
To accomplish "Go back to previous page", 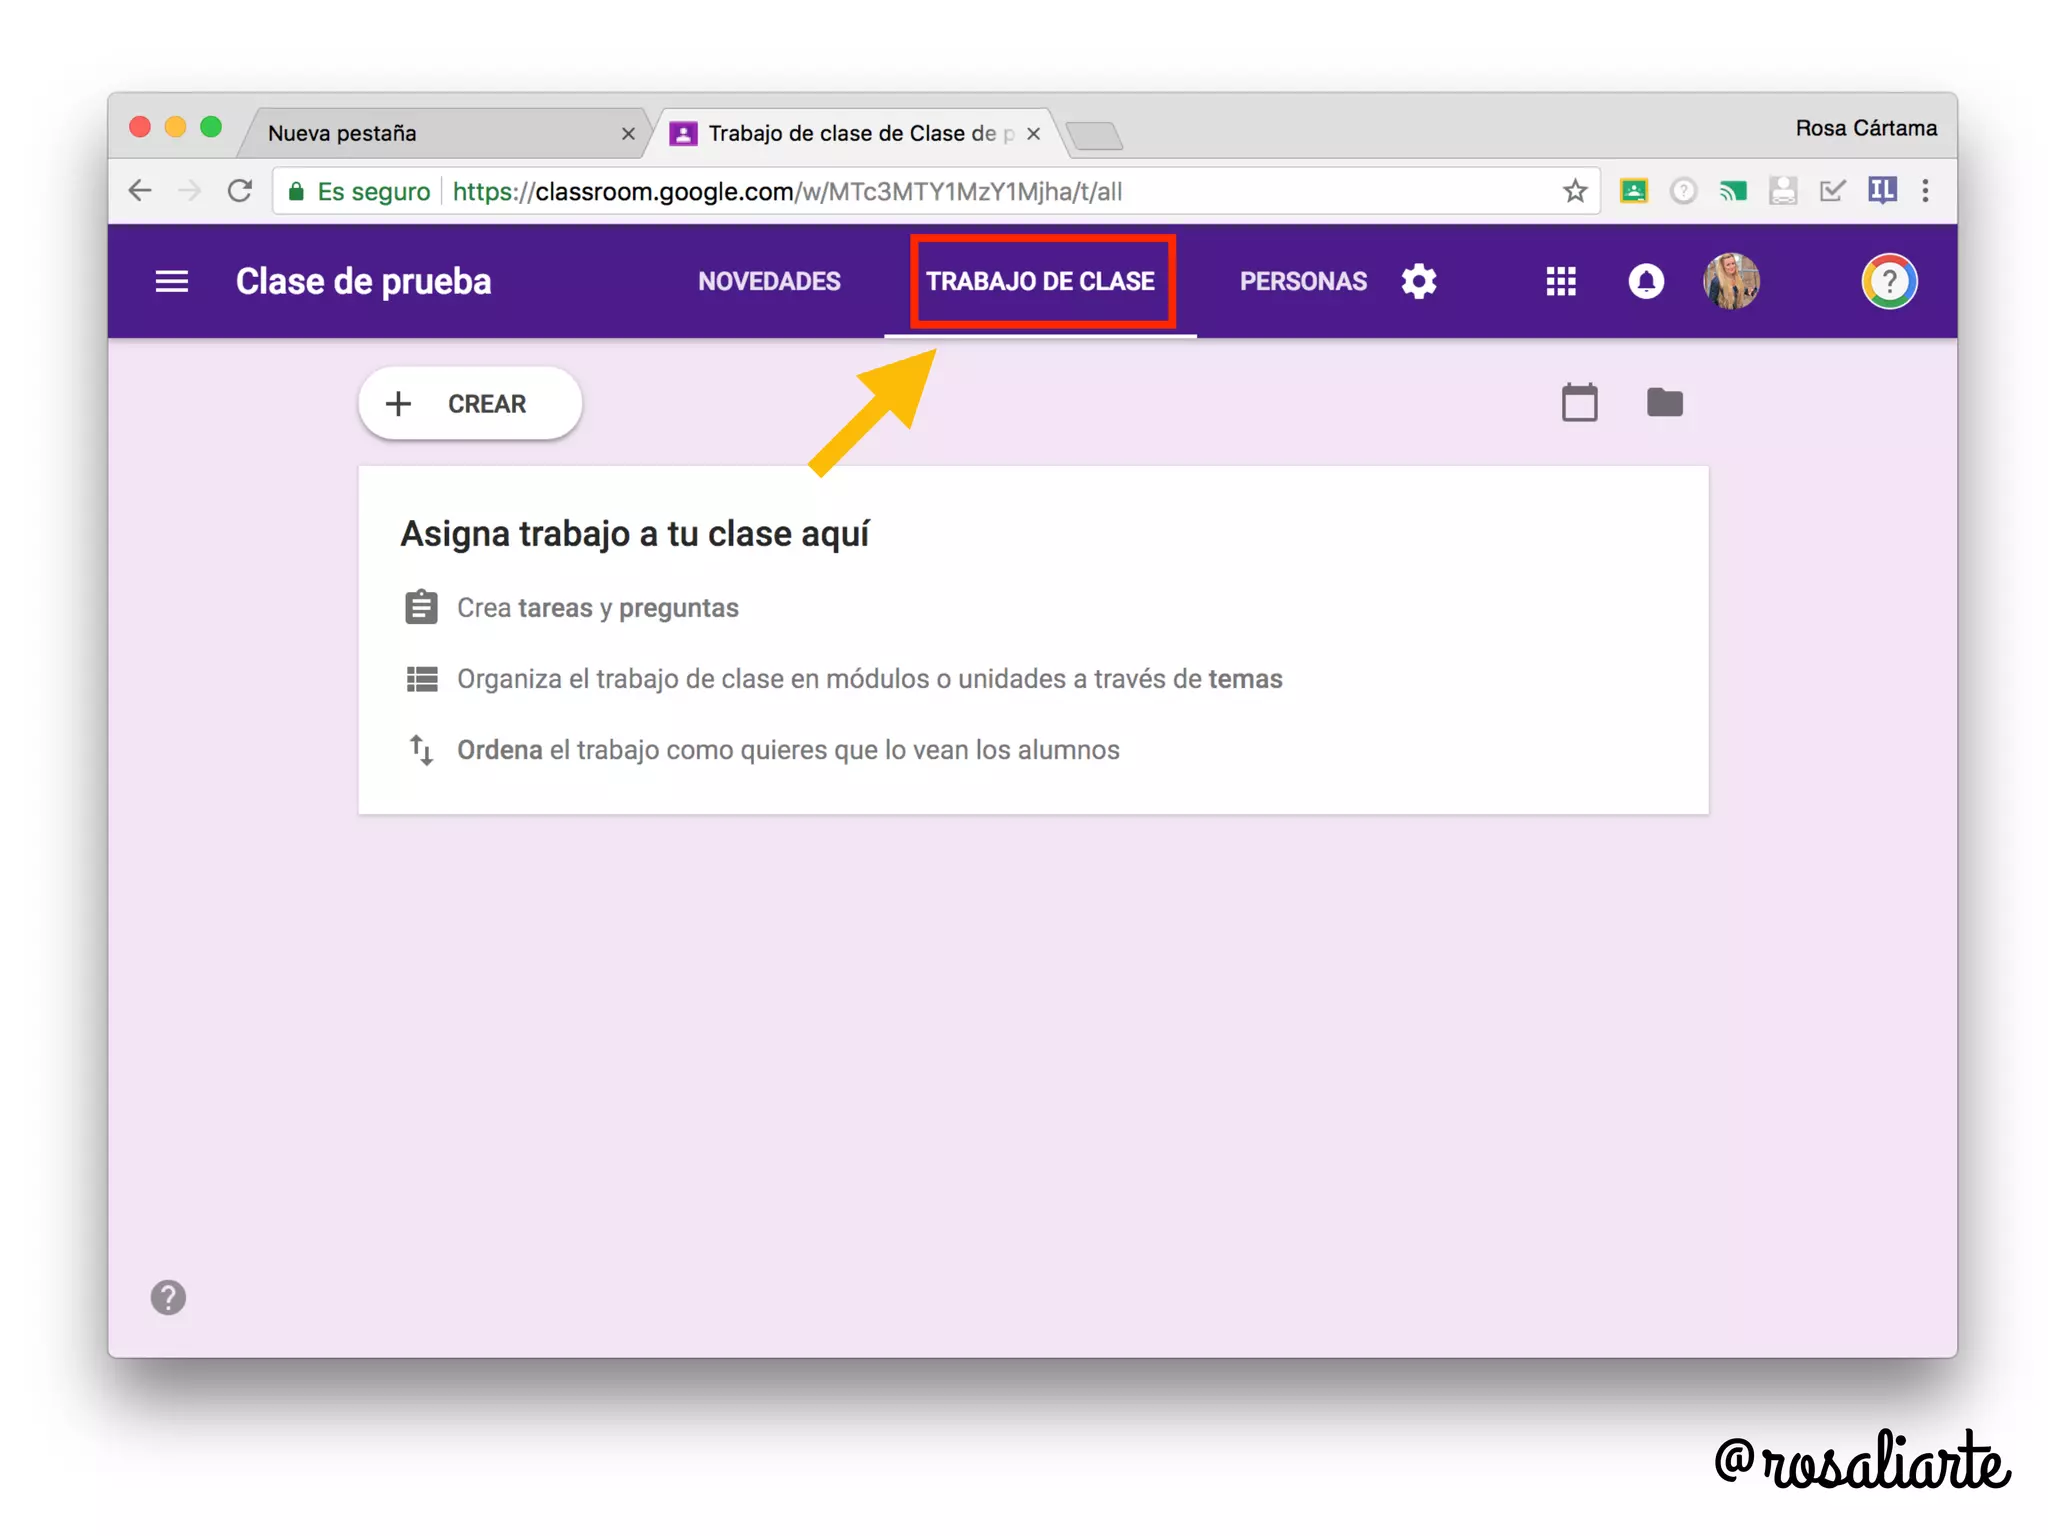I will pos(141,191).
